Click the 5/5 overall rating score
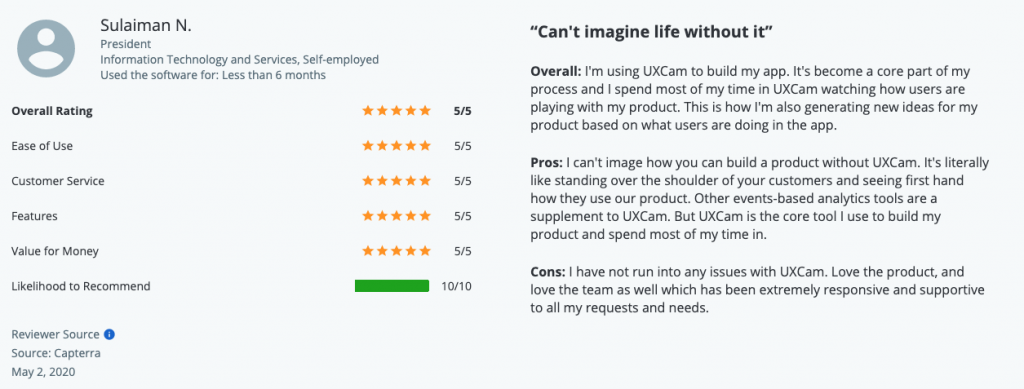 pyautogui.click(x=462, y=111)
